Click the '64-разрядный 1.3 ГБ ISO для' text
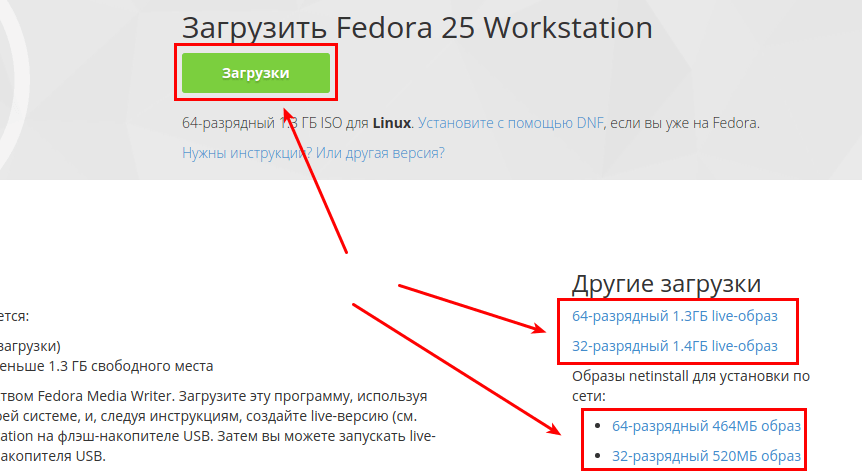The height and width of the screenshot is (476, 862). [275, 123]
